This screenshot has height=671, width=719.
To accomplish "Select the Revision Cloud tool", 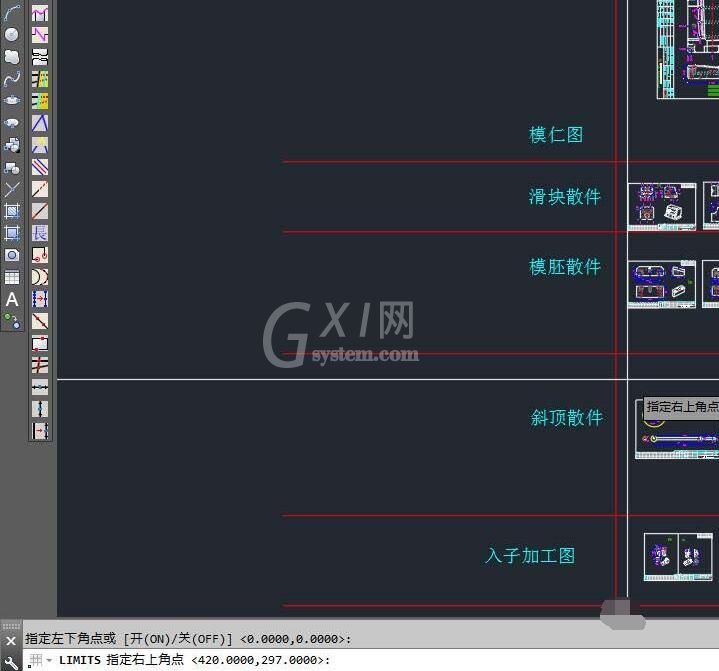I will tap(12, 56).
